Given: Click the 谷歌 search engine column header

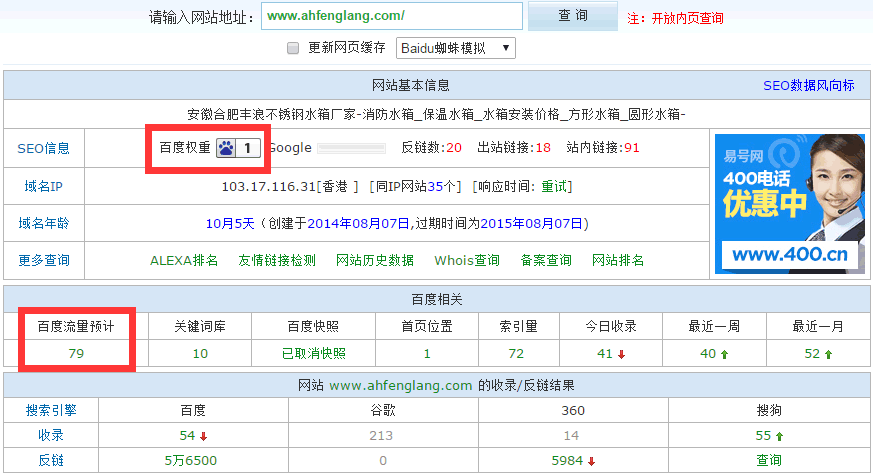Looking at the screenshot, I should pos(383,410).
